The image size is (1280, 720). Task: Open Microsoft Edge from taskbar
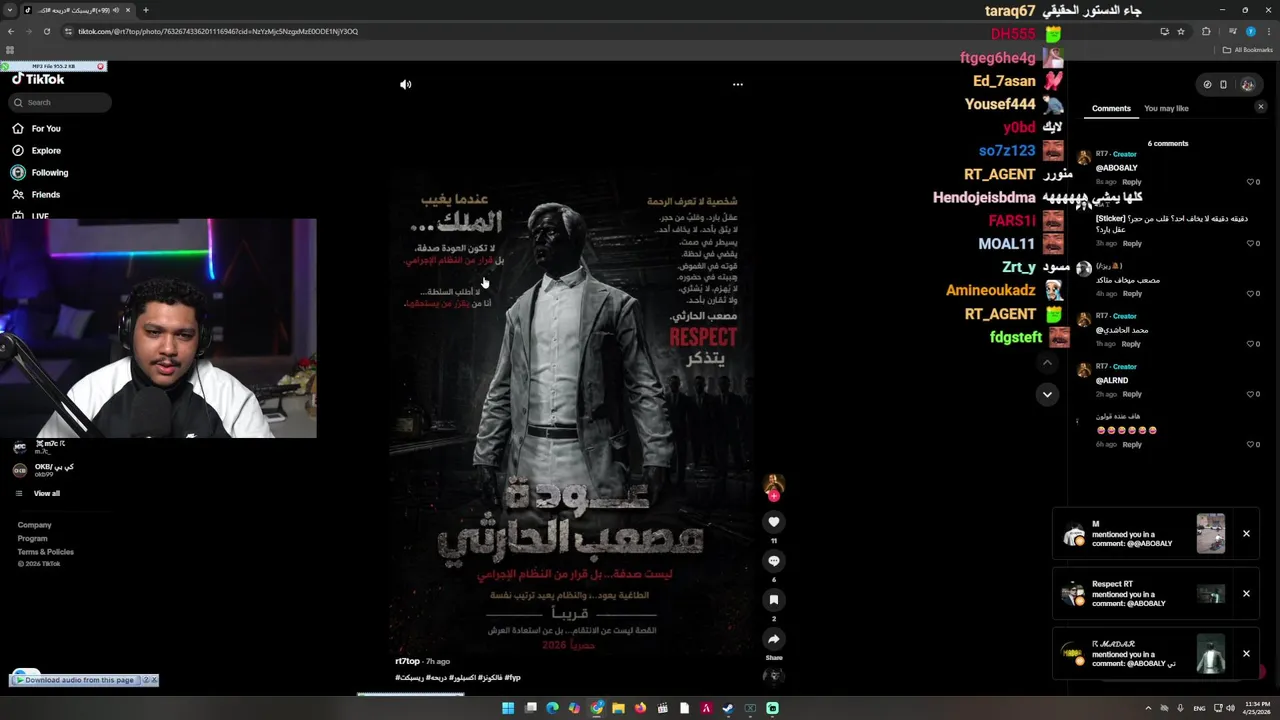(552, 708)
